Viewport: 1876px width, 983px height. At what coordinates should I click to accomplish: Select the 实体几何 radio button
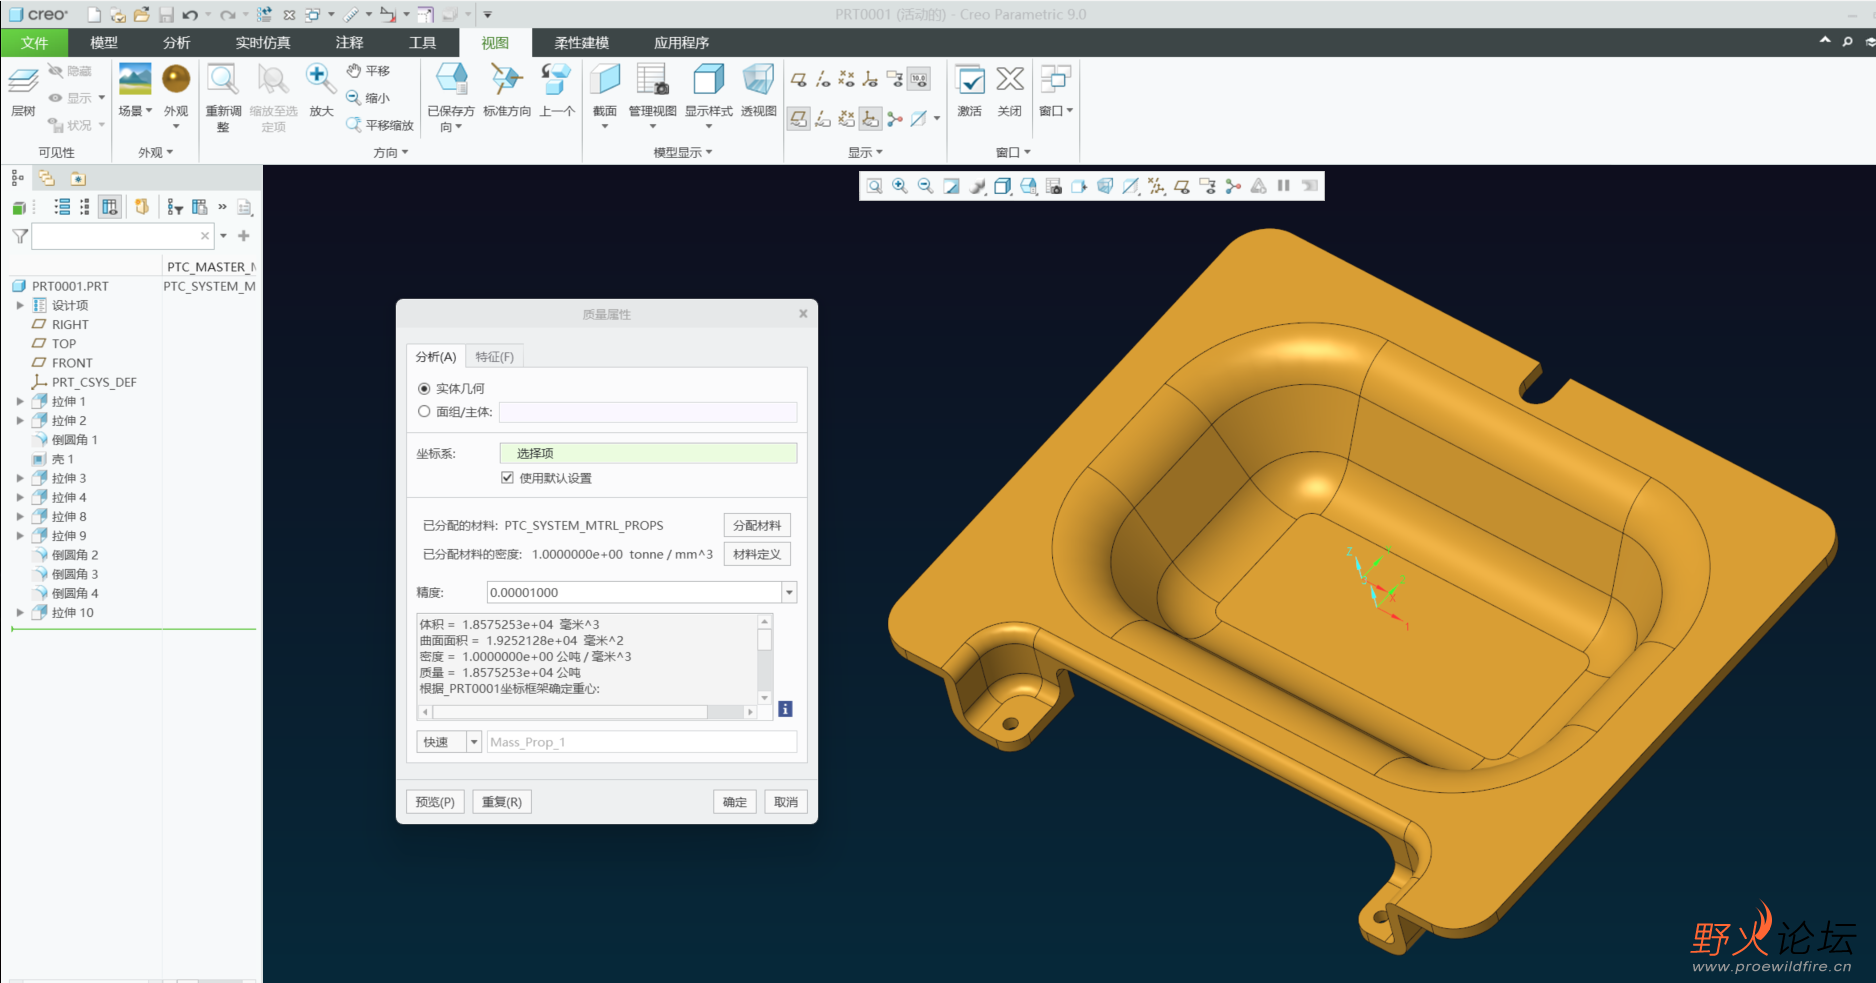click(x=424, y=389)
